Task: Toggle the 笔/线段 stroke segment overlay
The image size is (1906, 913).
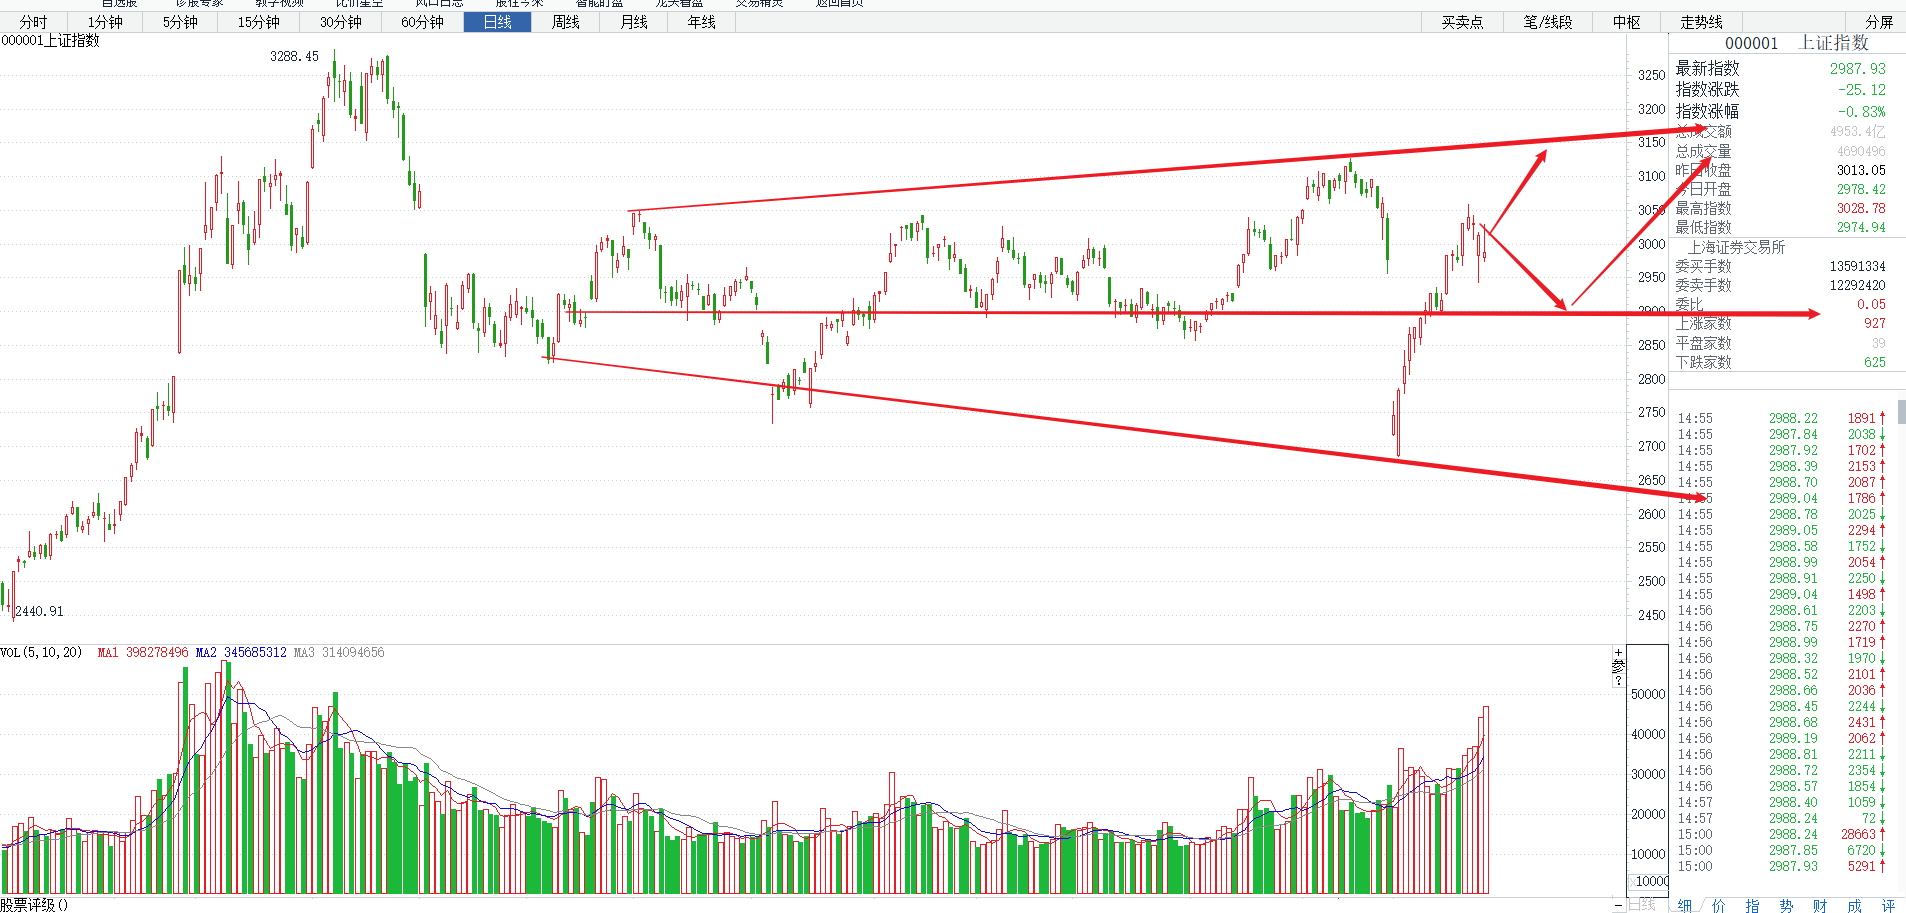Action: coord(1548,22)
